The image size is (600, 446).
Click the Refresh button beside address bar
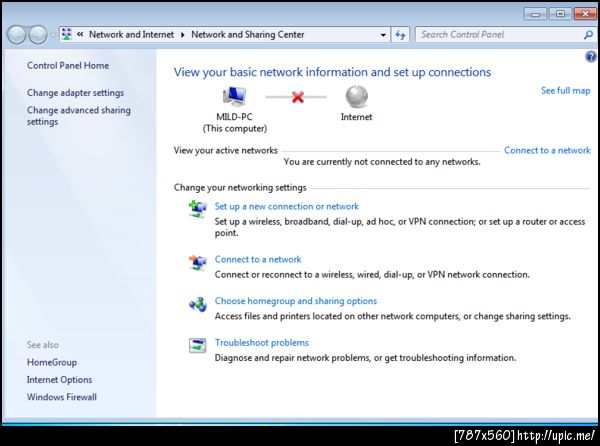[x=400, y=35]
